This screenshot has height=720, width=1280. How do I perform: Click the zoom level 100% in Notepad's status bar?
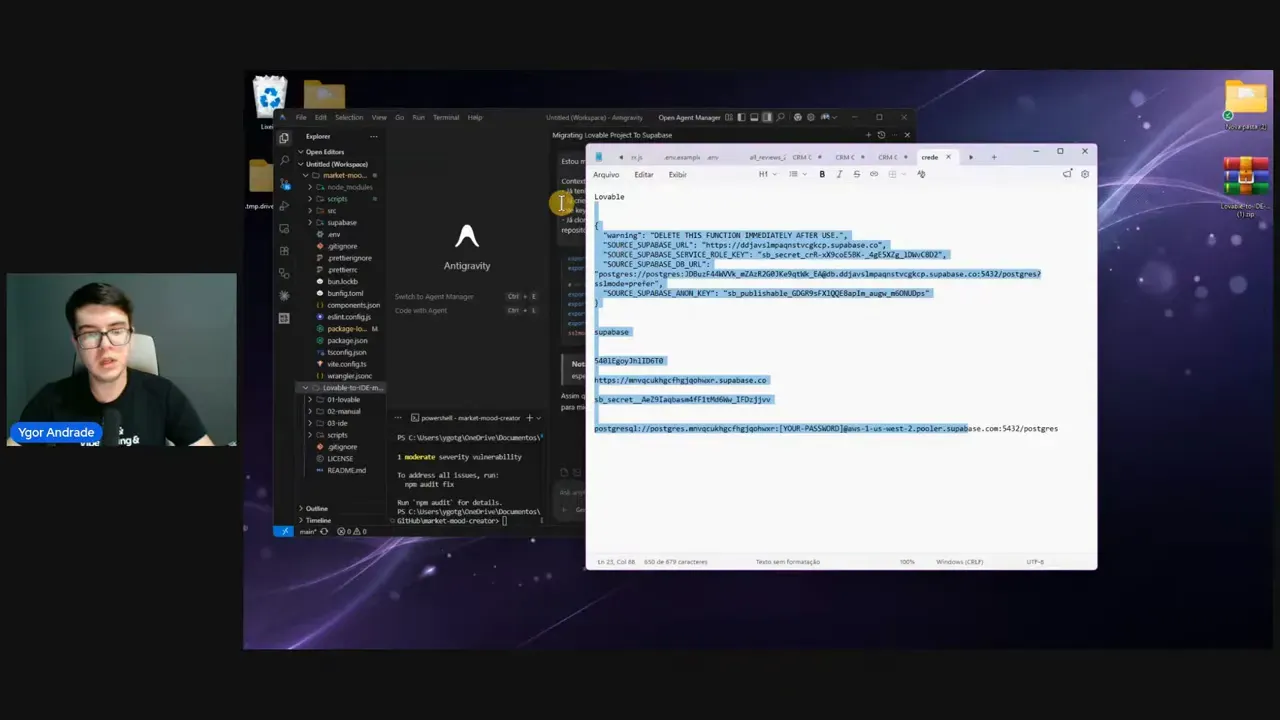tap(907, 562)
